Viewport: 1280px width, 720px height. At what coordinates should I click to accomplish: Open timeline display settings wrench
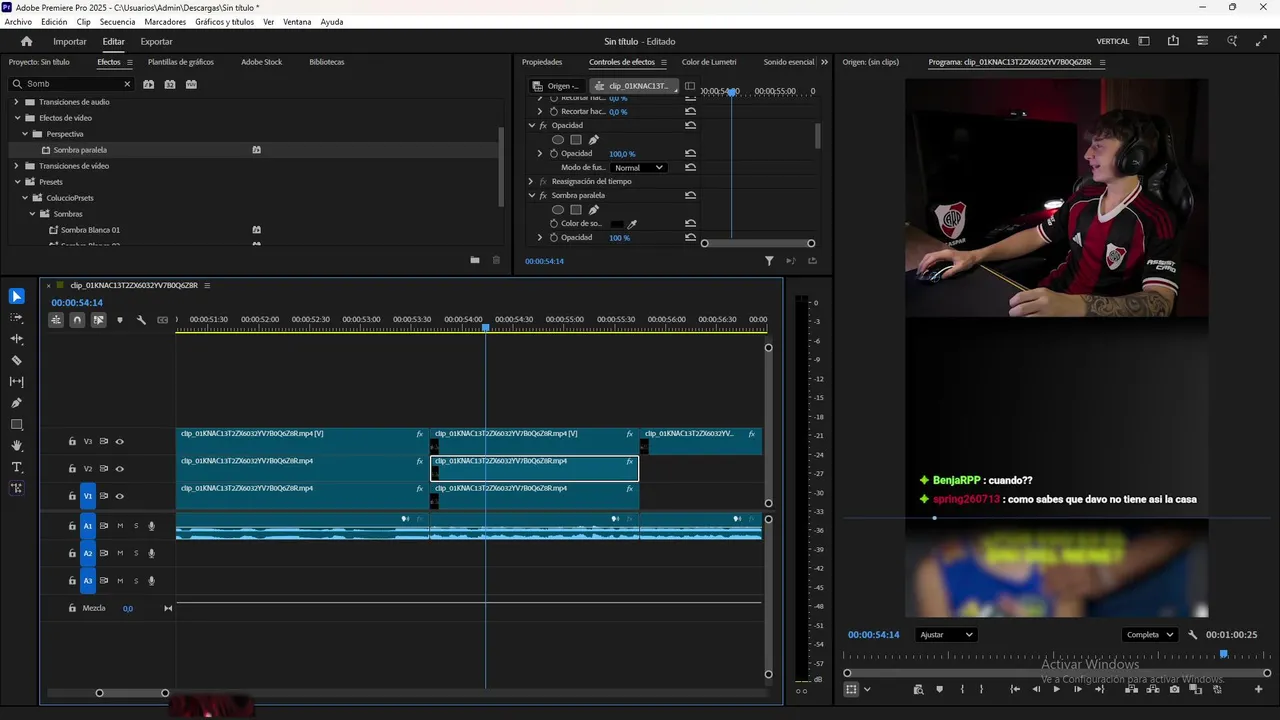pos(141,320)
